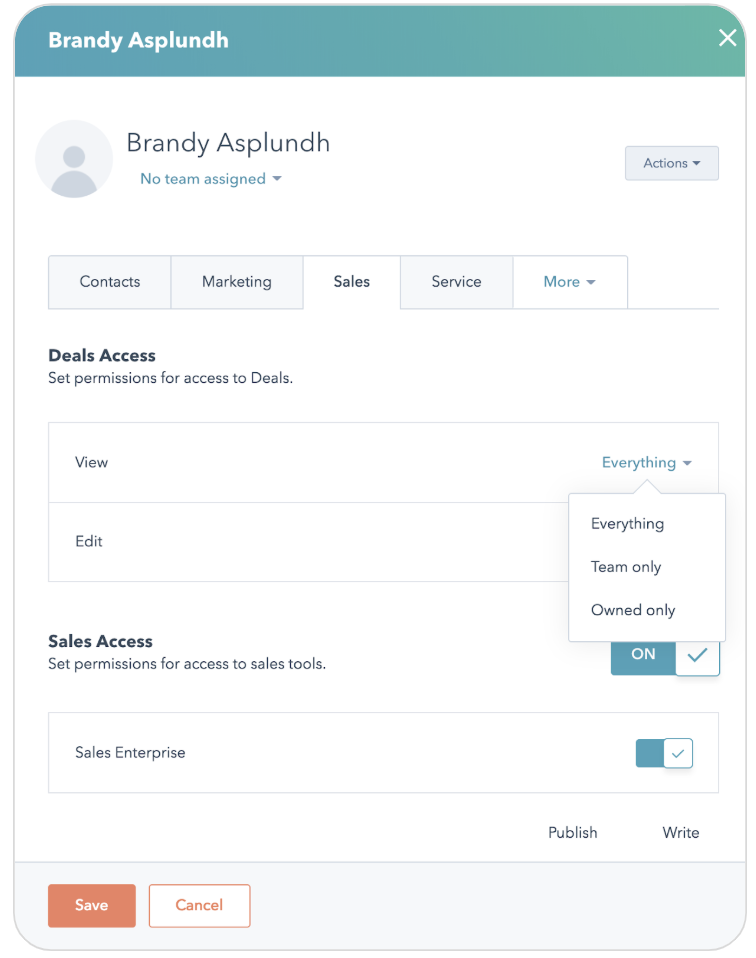
Task: Disable the Sales Enterprise toggle
Action: pos(664,753)
